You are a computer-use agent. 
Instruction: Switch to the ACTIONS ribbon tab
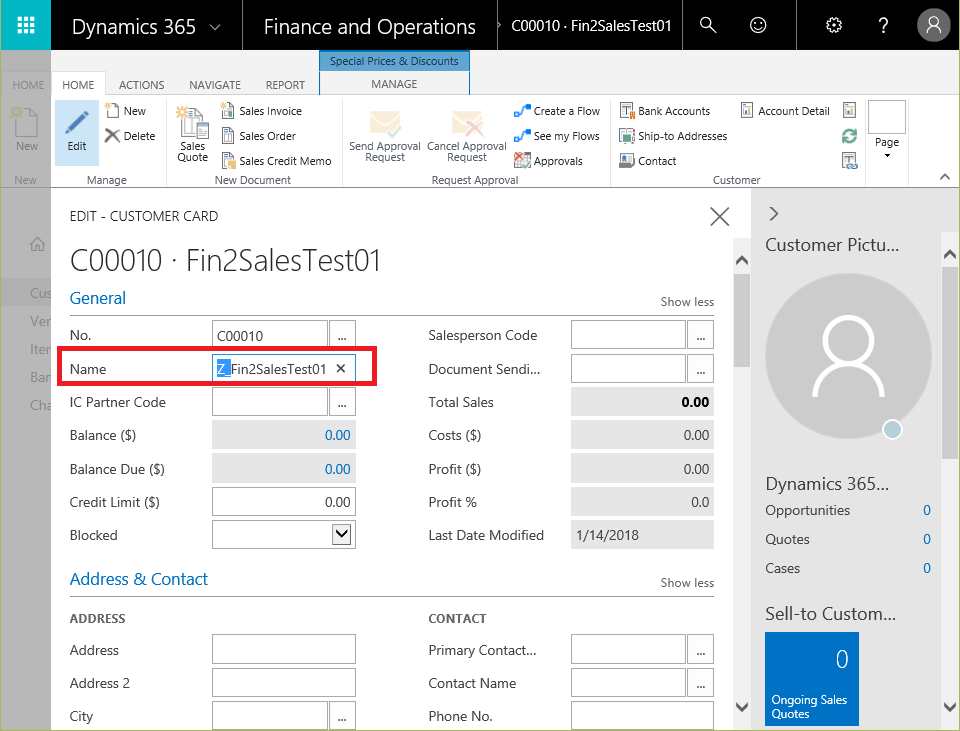[x=141, y=84]
